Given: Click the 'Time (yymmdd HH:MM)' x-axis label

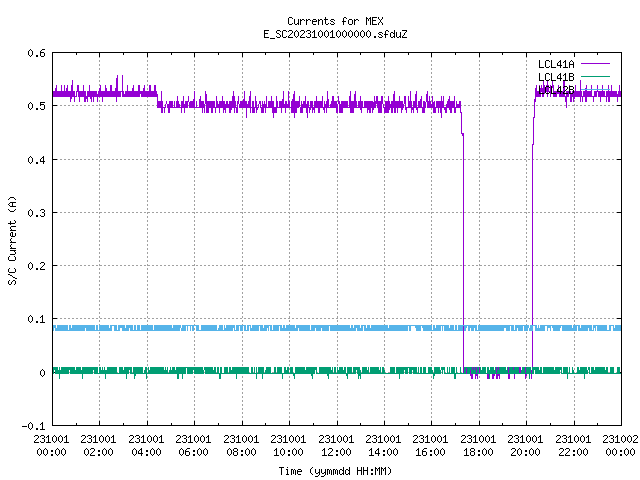Looking at the screenshot, I should tap(335, 471).
